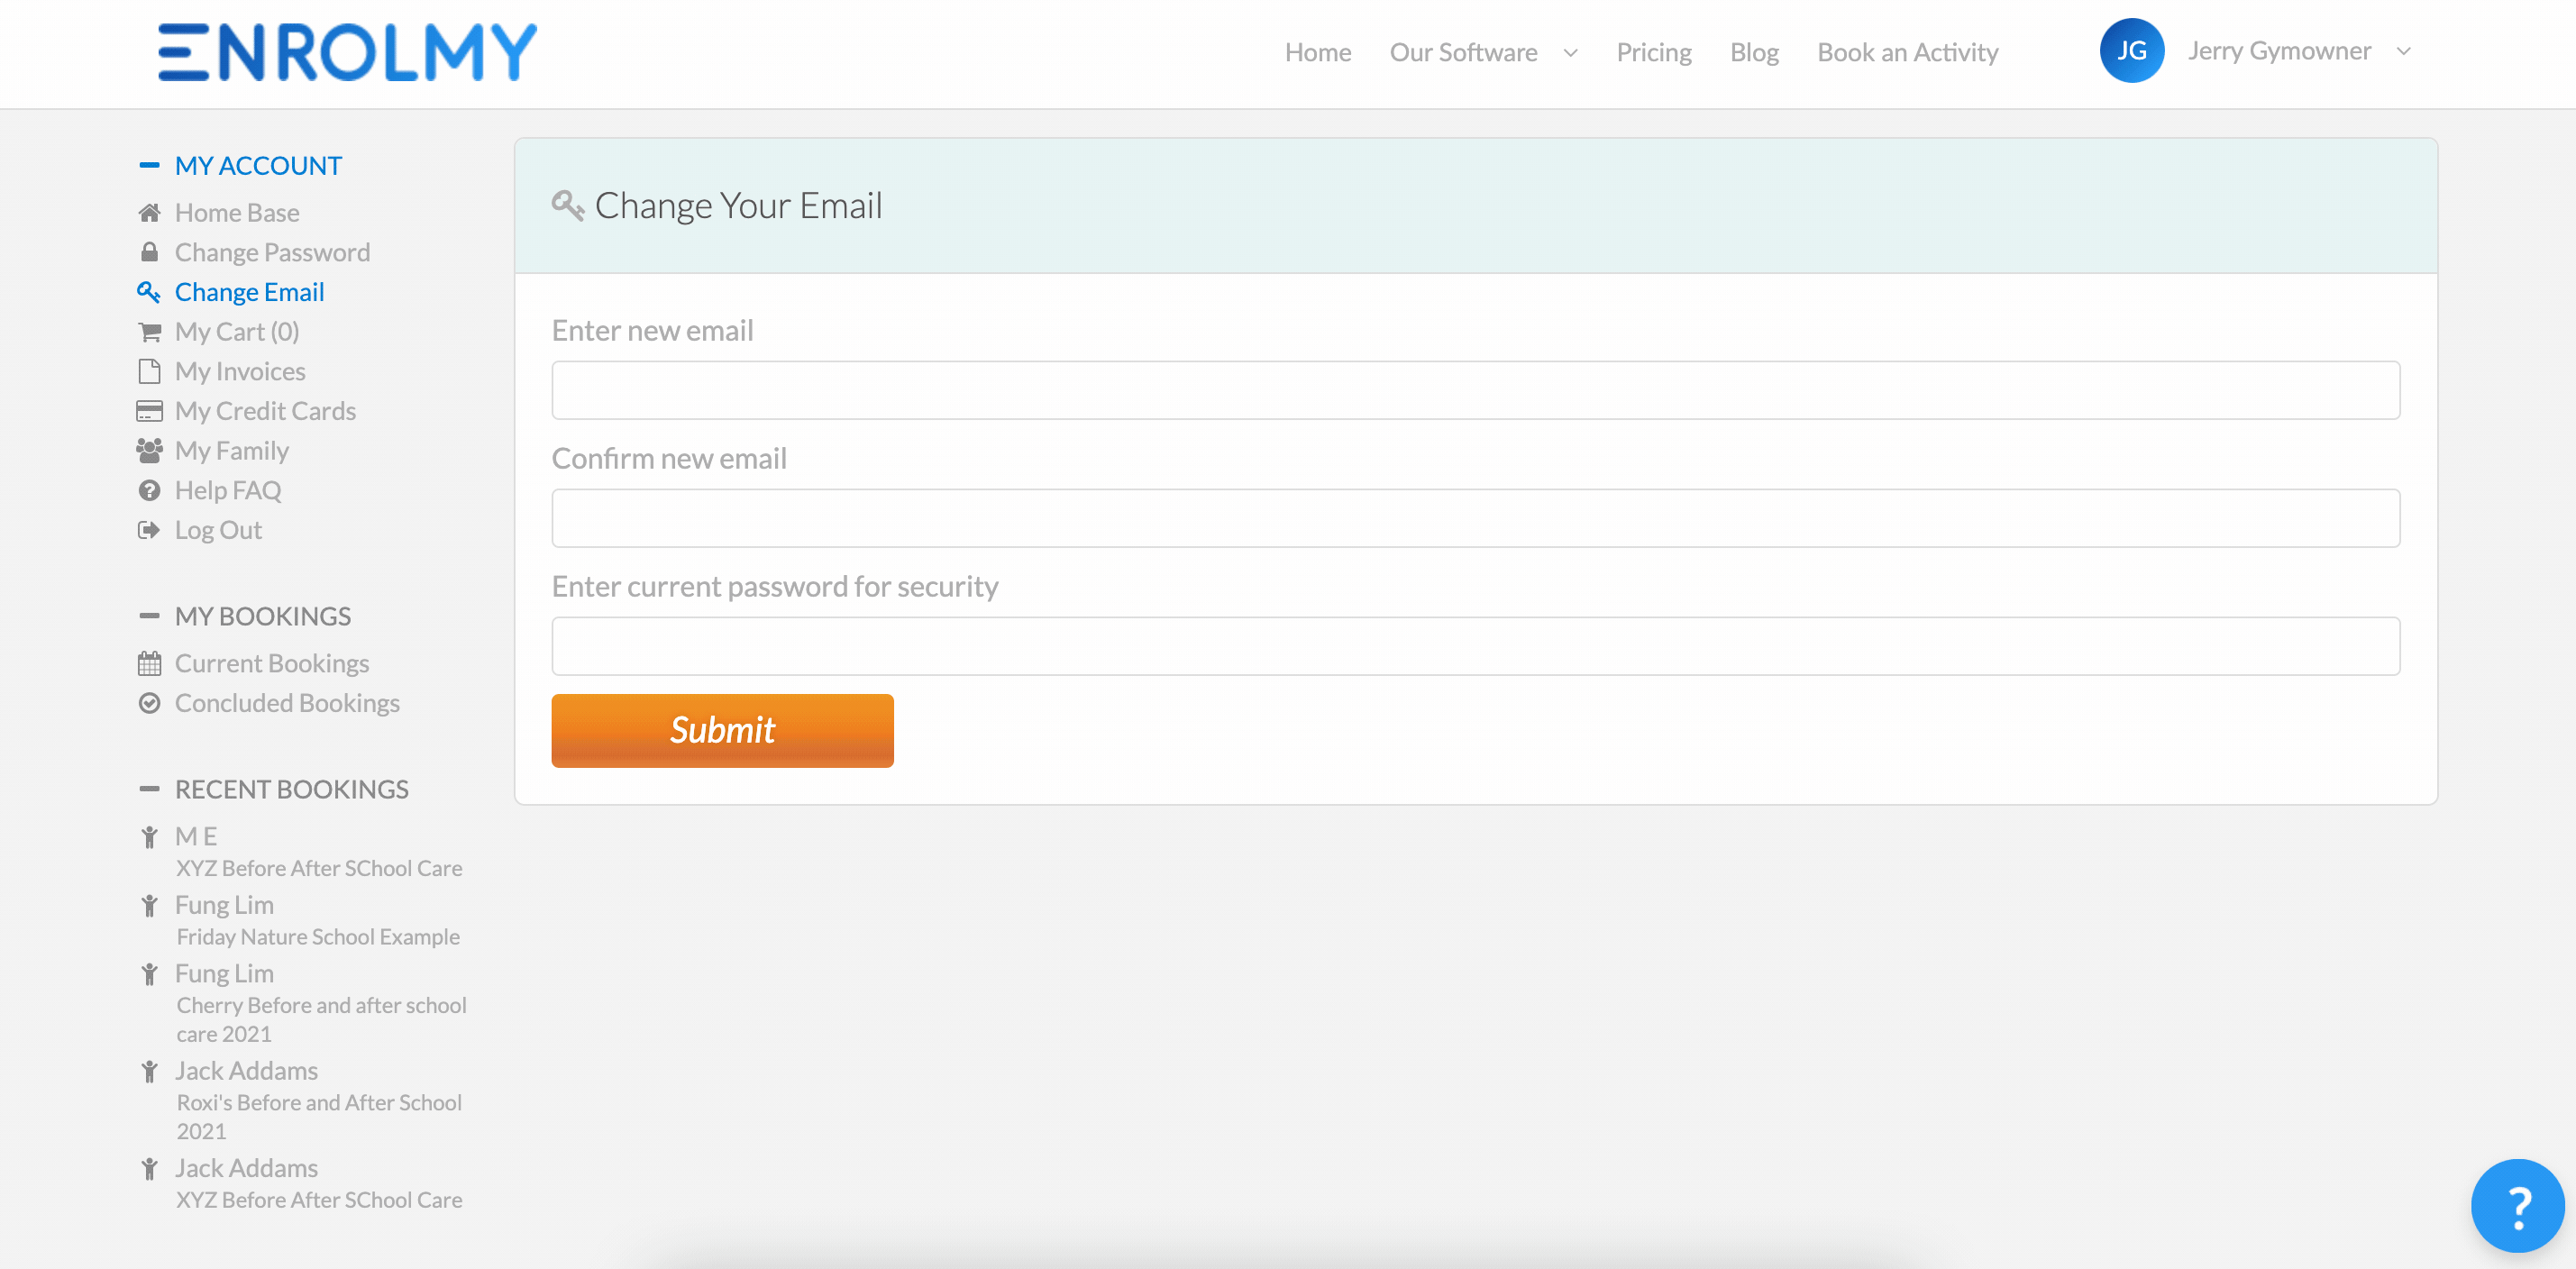2576x1269 pixels.
Task: Select Book an Activity in navigation
Action: (x=1907, y=52)
